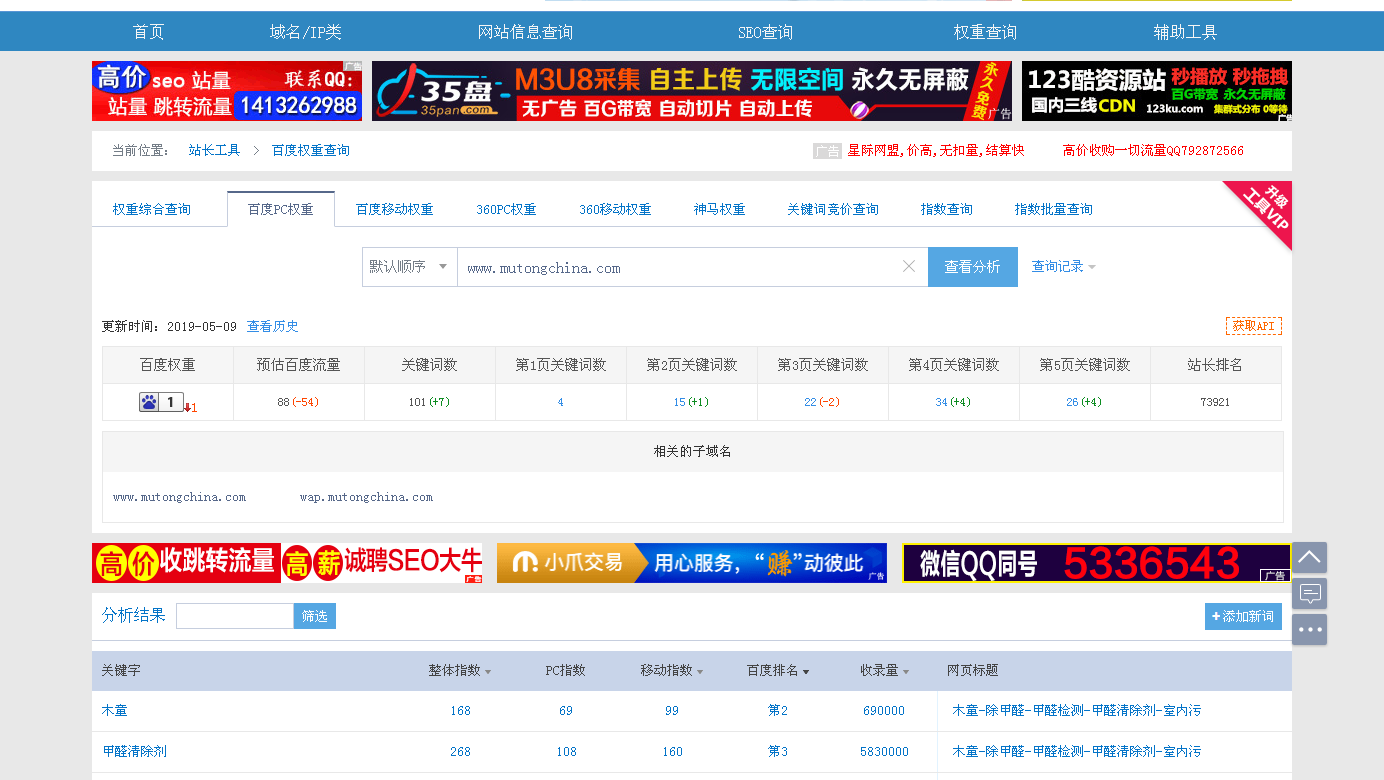The image size is (1384, 780).
Task: Open the 小爪交易 banner ad
Action: [692, 563]
